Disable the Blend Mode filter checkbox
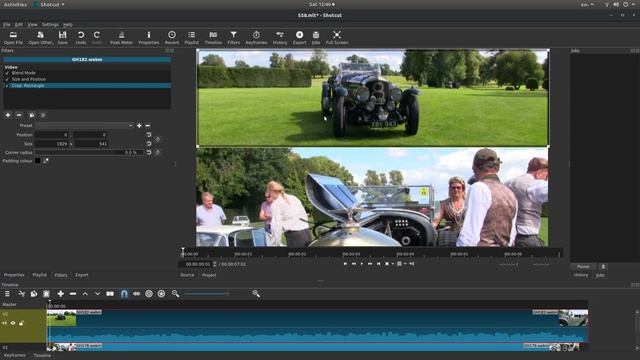 [x=7, y=73]
